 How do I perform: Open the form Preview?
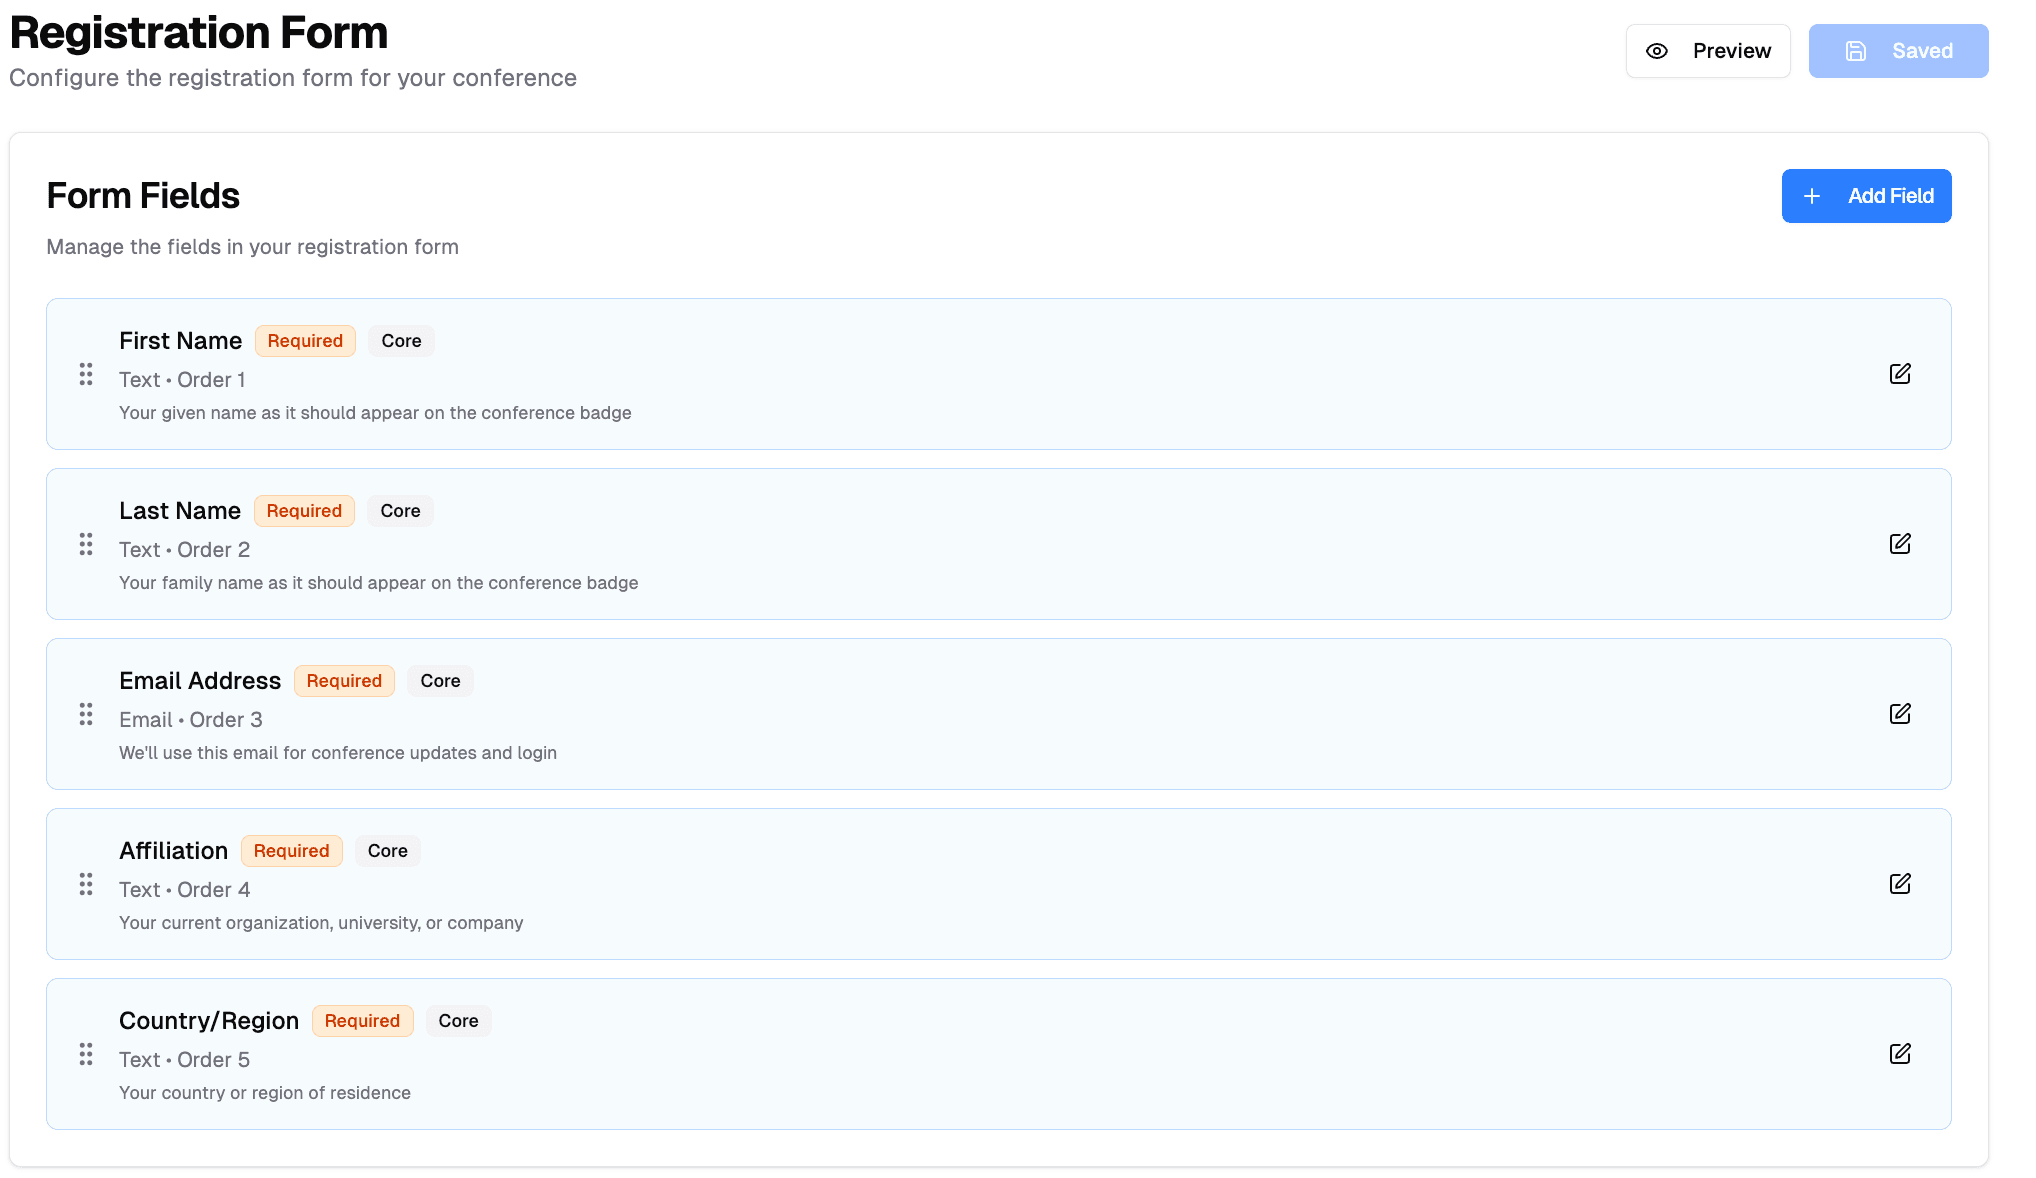1708,51
